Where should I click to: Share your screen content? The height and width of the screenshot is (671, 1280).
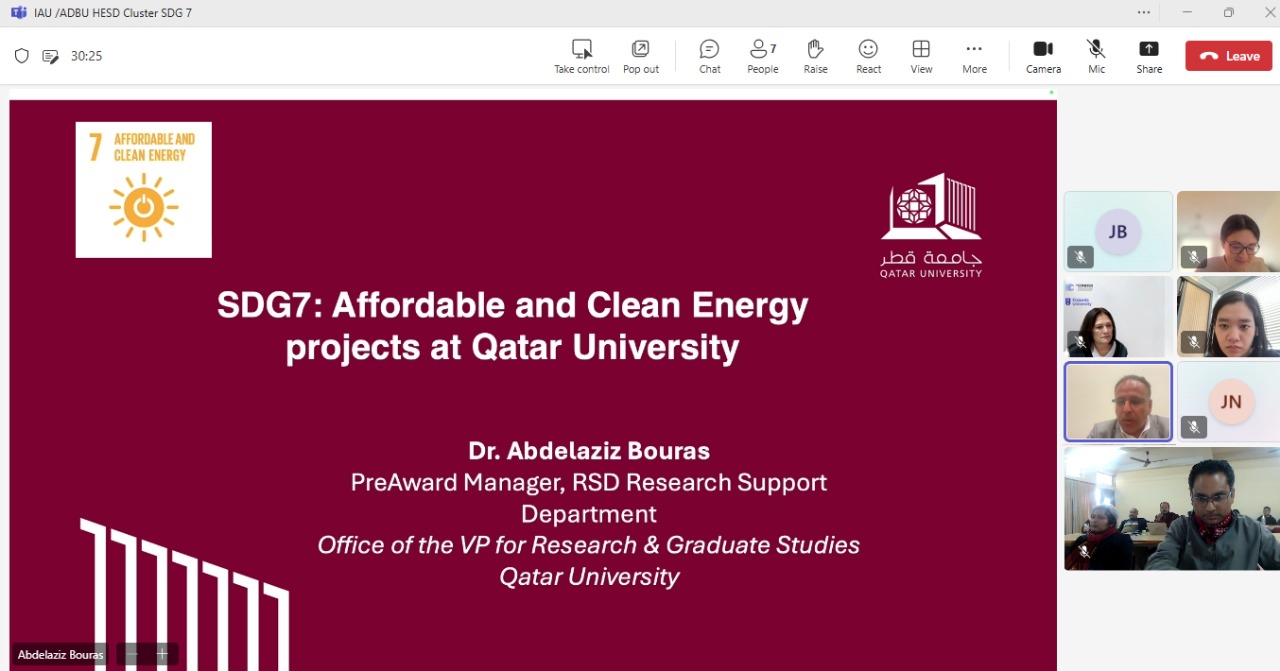coord(1149,56)
